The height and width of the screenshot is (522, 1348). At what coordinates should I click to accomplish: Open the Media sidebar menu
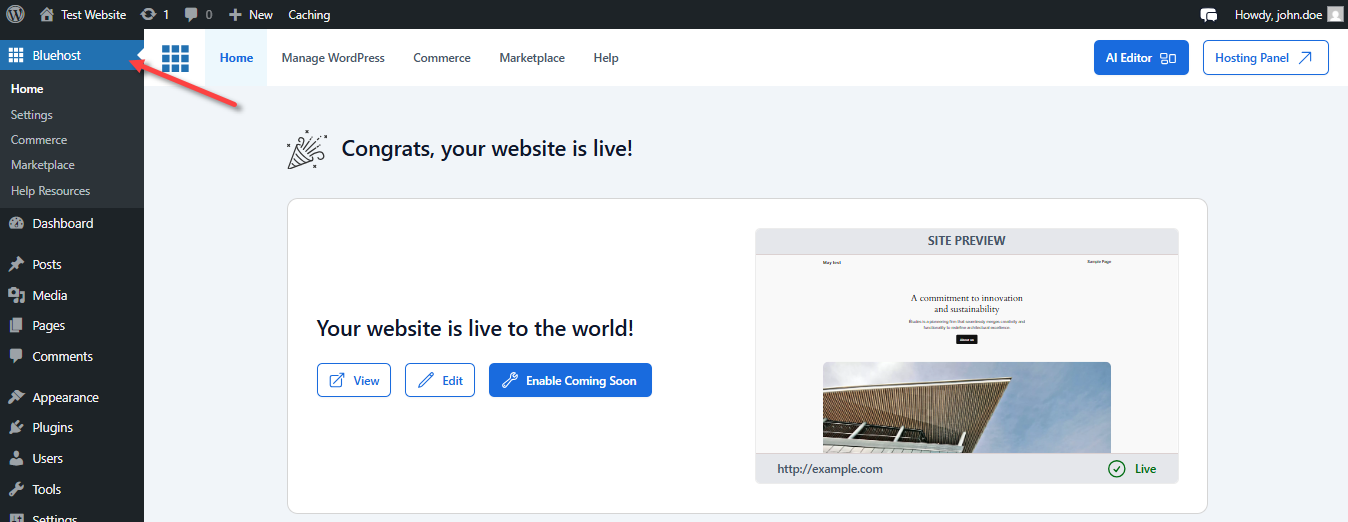72,295
